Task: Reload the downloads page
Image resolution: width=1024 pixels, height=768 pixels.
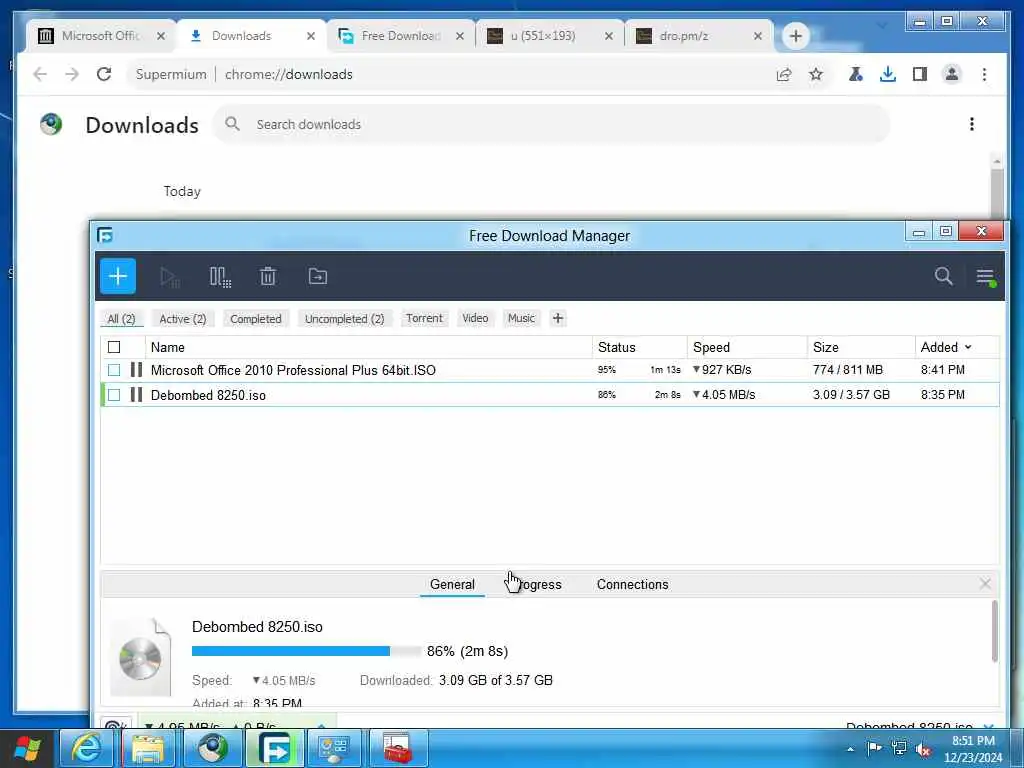Action: click(x=104, y=74)
